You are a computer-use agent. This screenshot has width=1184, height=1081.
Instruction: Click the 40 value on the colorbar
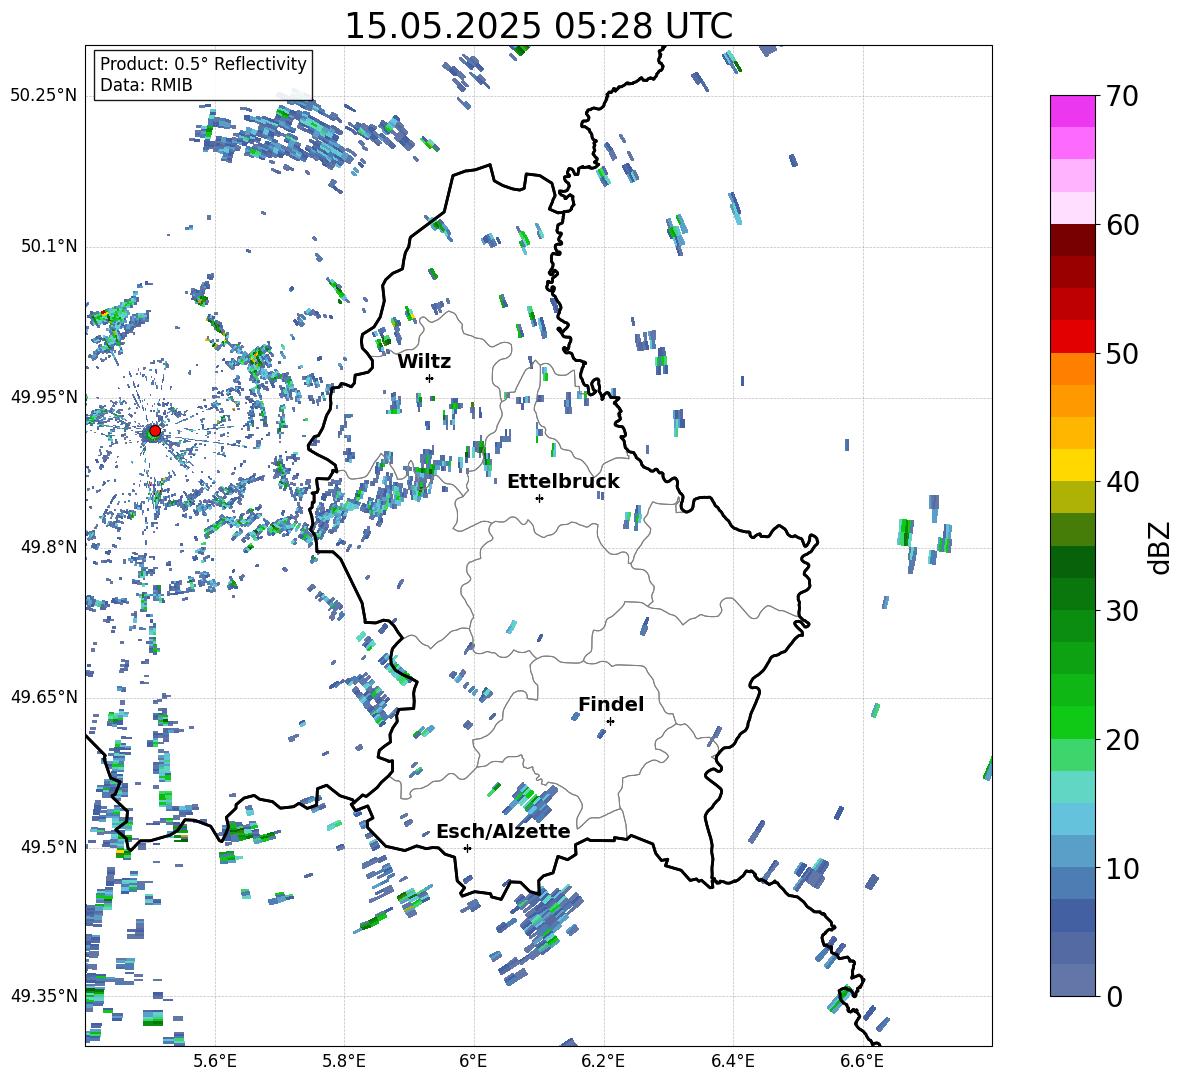click(1122, 482)
